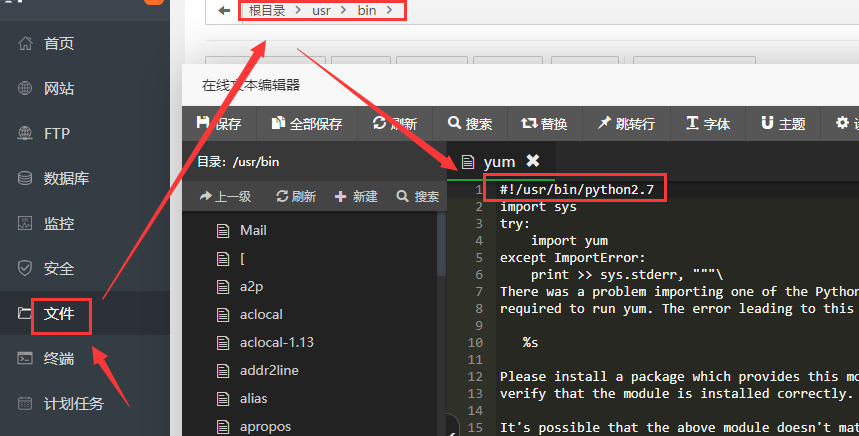Click 替换 replace in editor toolbar
Screen dimensions: 859x436
tap(545, 124)
